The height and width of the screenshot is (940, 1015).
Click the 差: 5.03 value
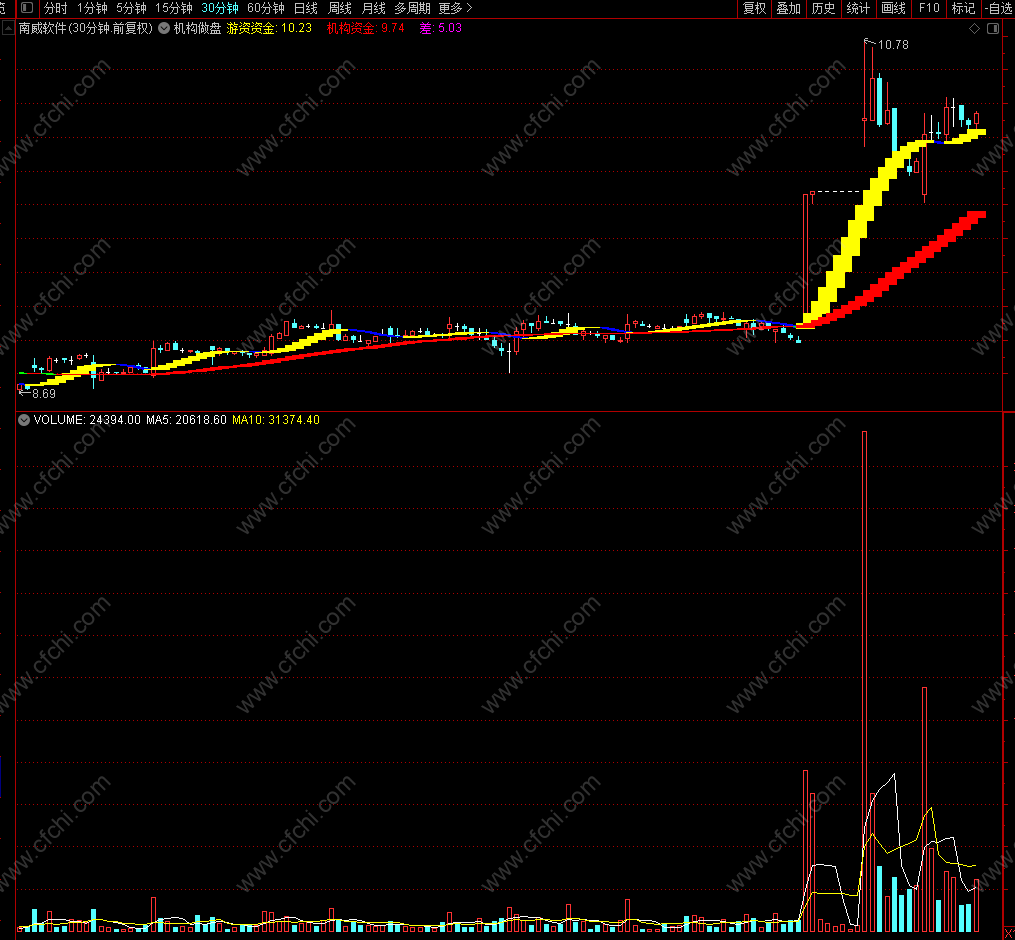click(440, 28)
